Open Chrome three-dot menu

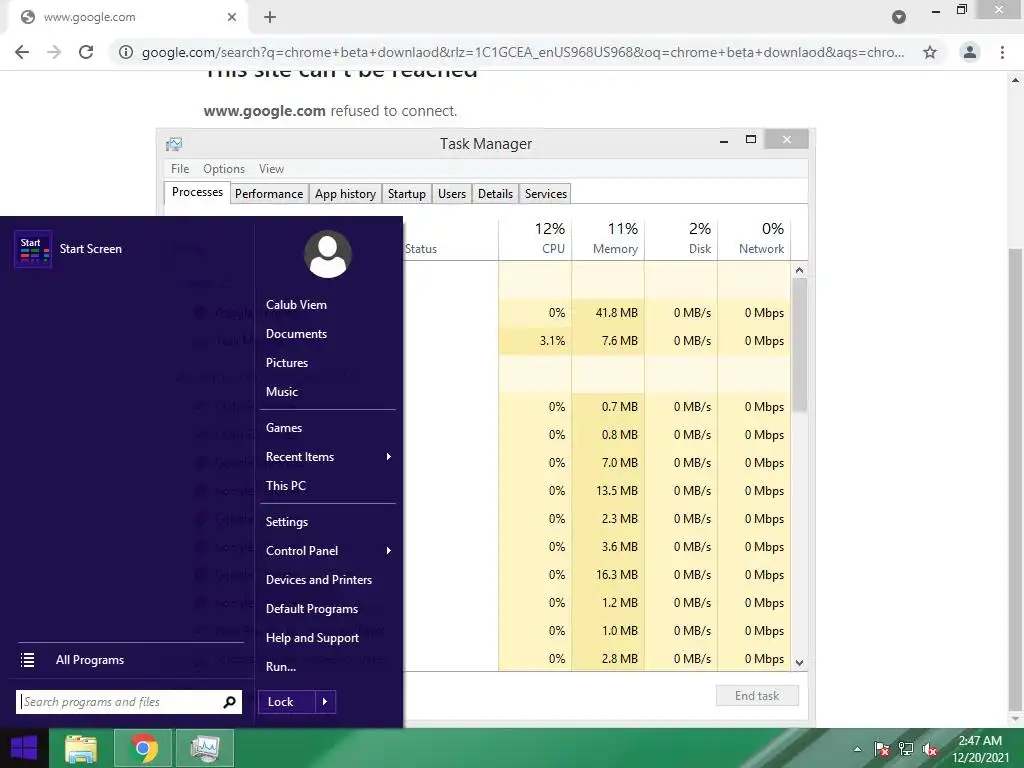coord(1002,52)
